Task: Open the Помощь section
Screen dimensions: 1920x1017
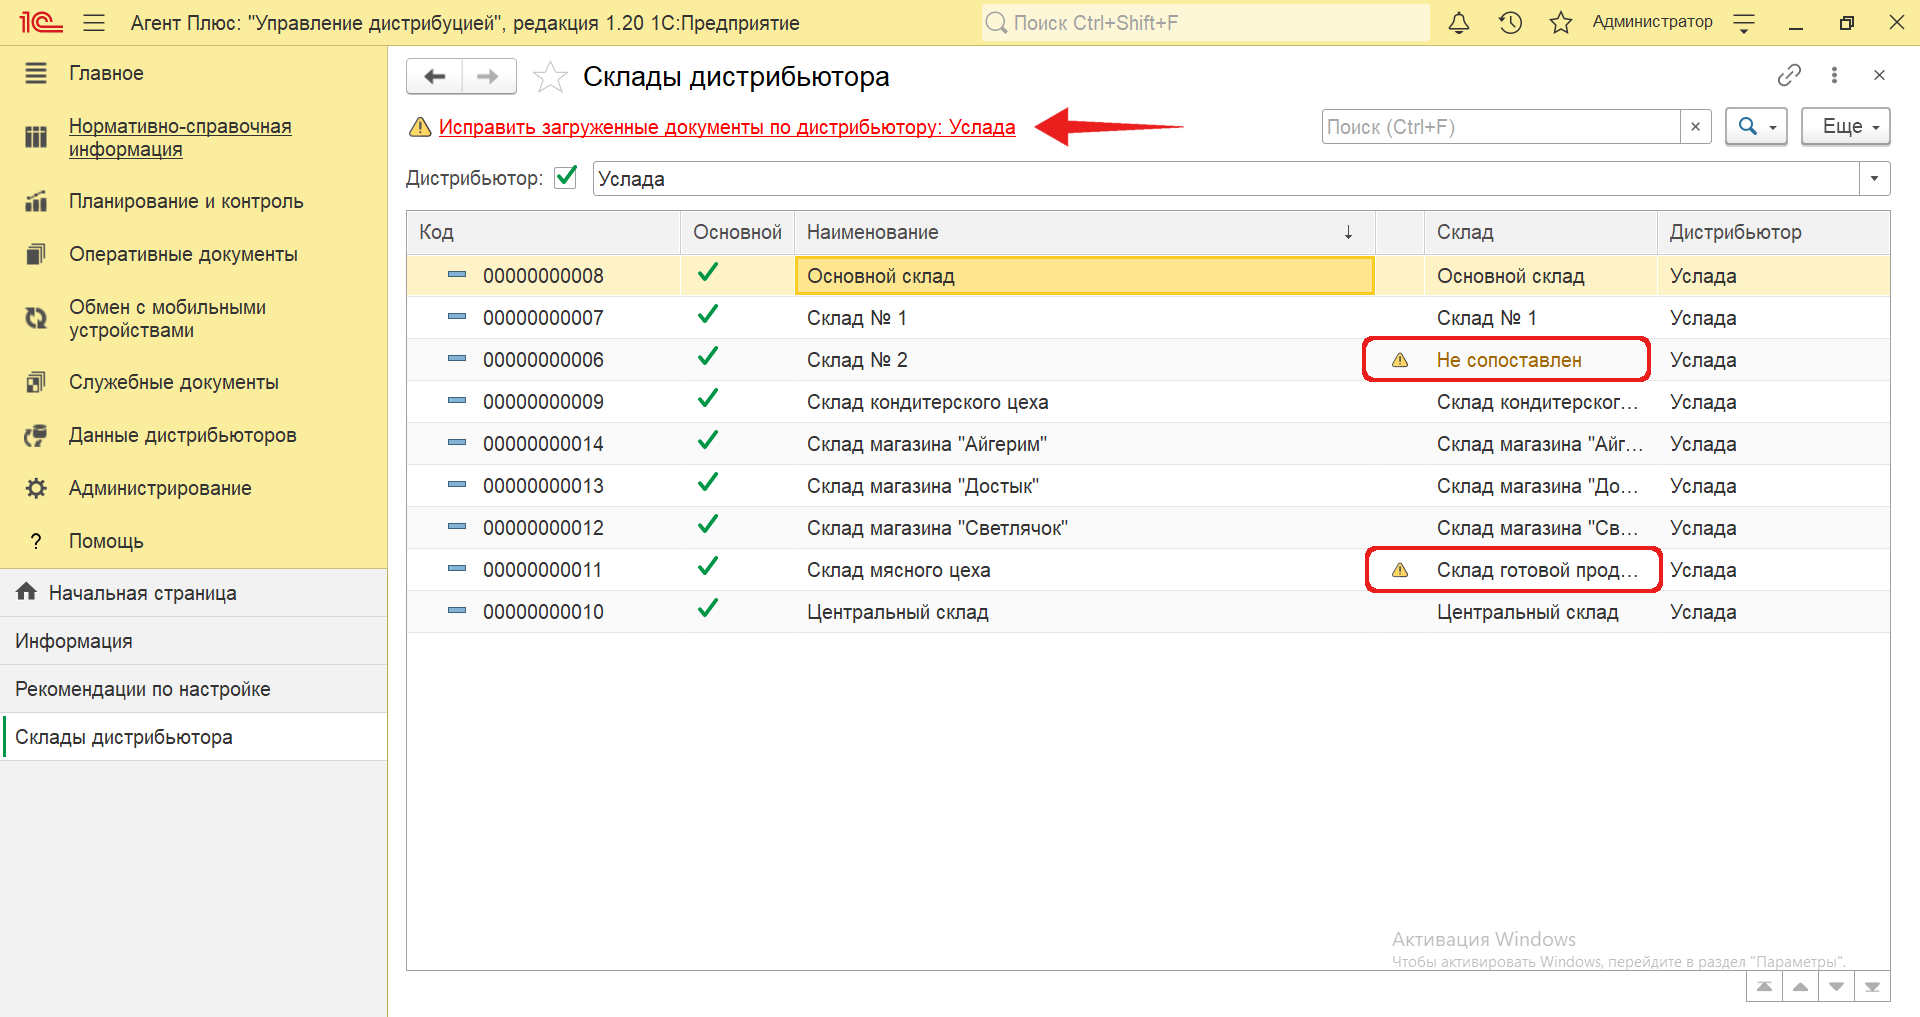Action: tap(106, 541)
